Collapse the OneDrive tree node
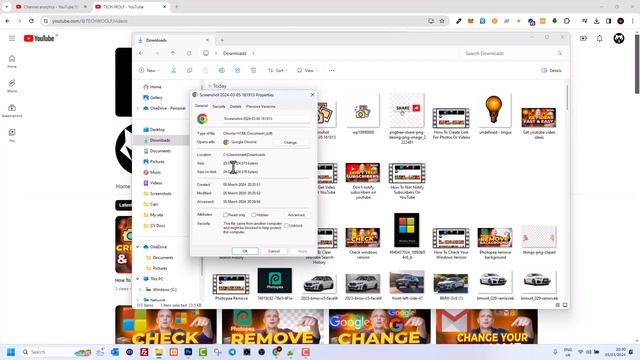This screenshot has height=360, width=640. pyautogui.click(x=138, y=247)
